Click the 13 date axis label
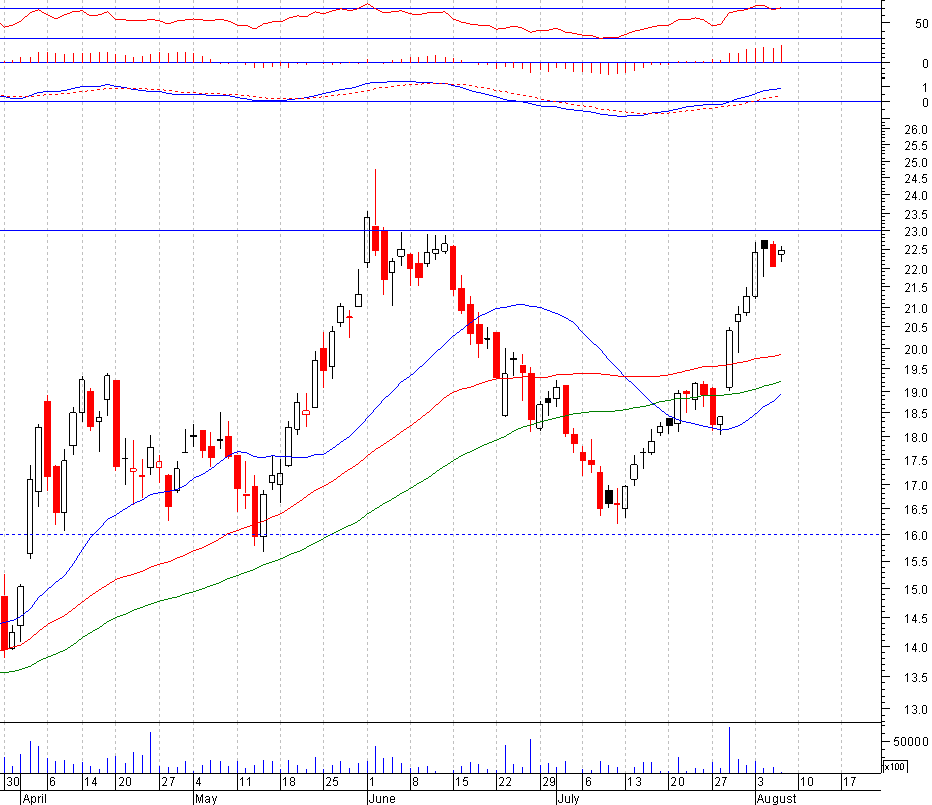Screen dimensions: 932x805 (x=634, y=782)
